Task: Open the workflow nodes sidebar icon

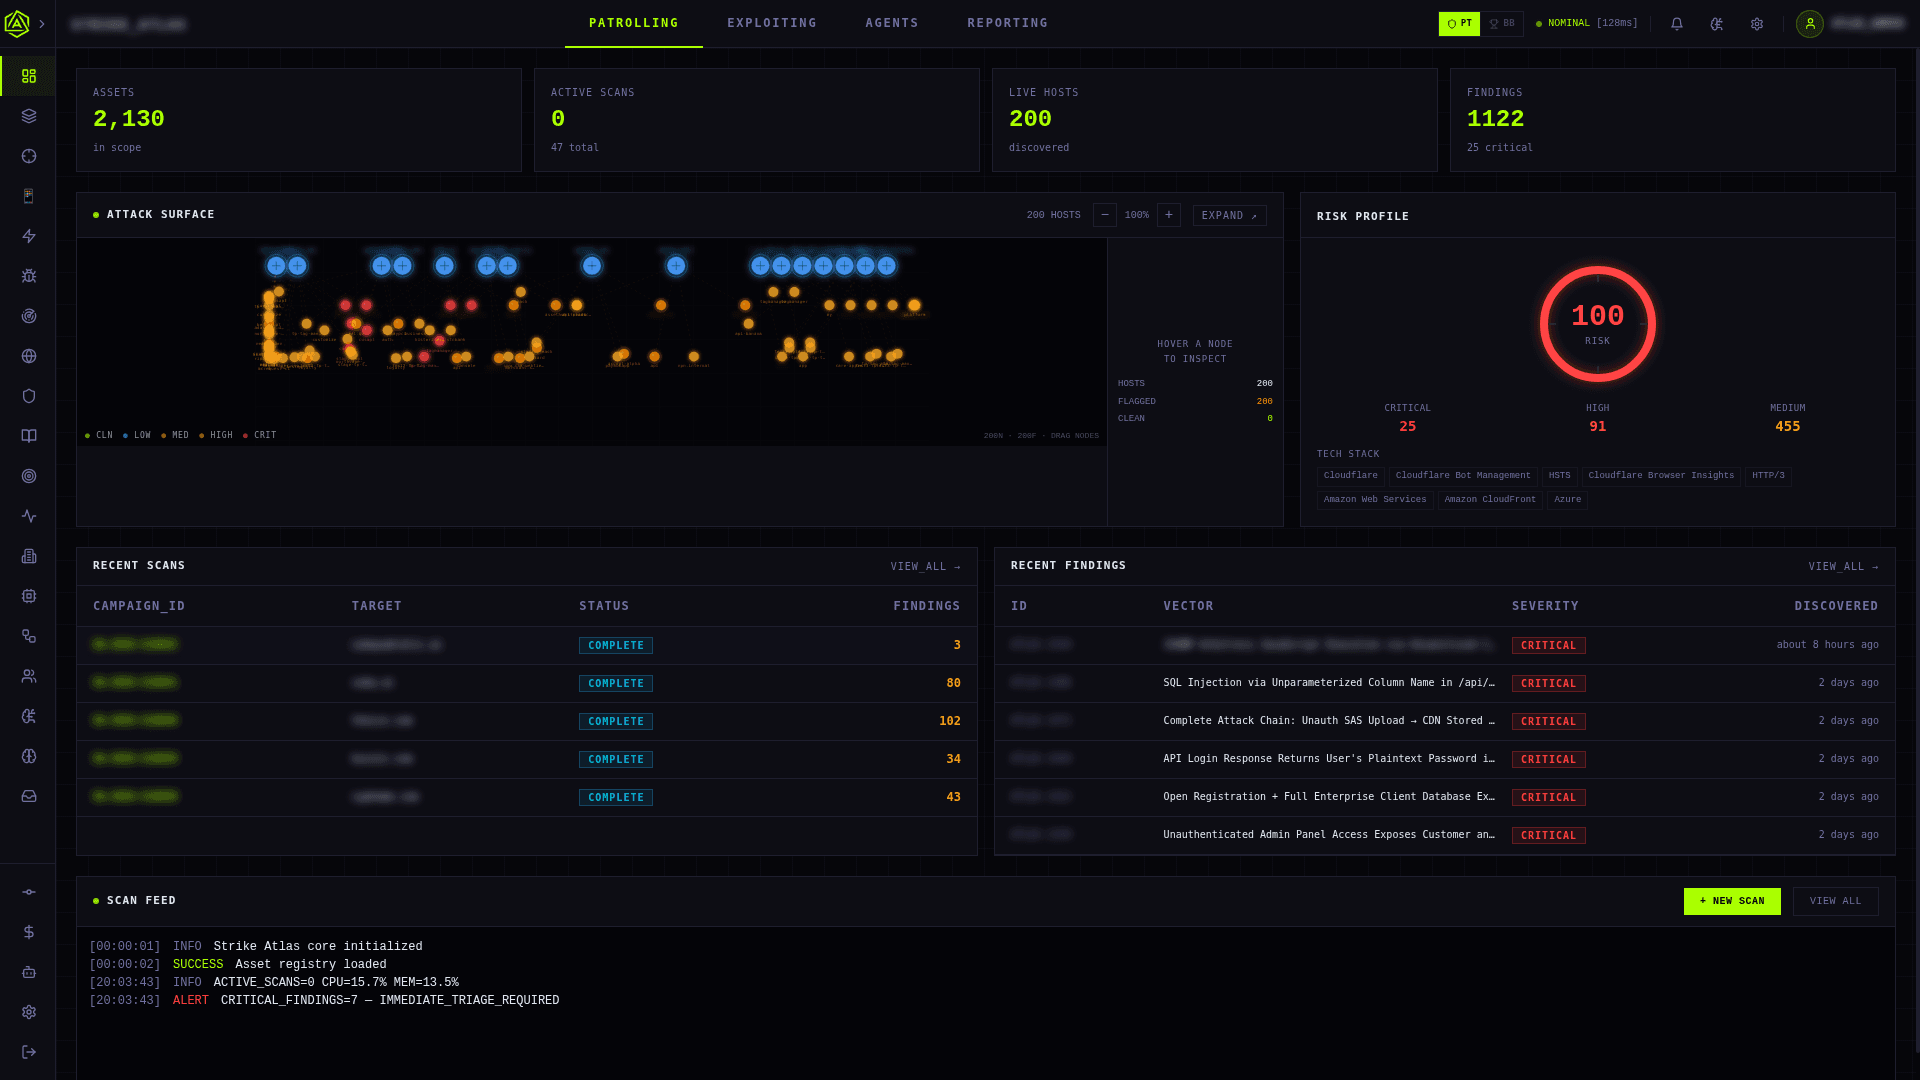Action: tap(29, 636)
